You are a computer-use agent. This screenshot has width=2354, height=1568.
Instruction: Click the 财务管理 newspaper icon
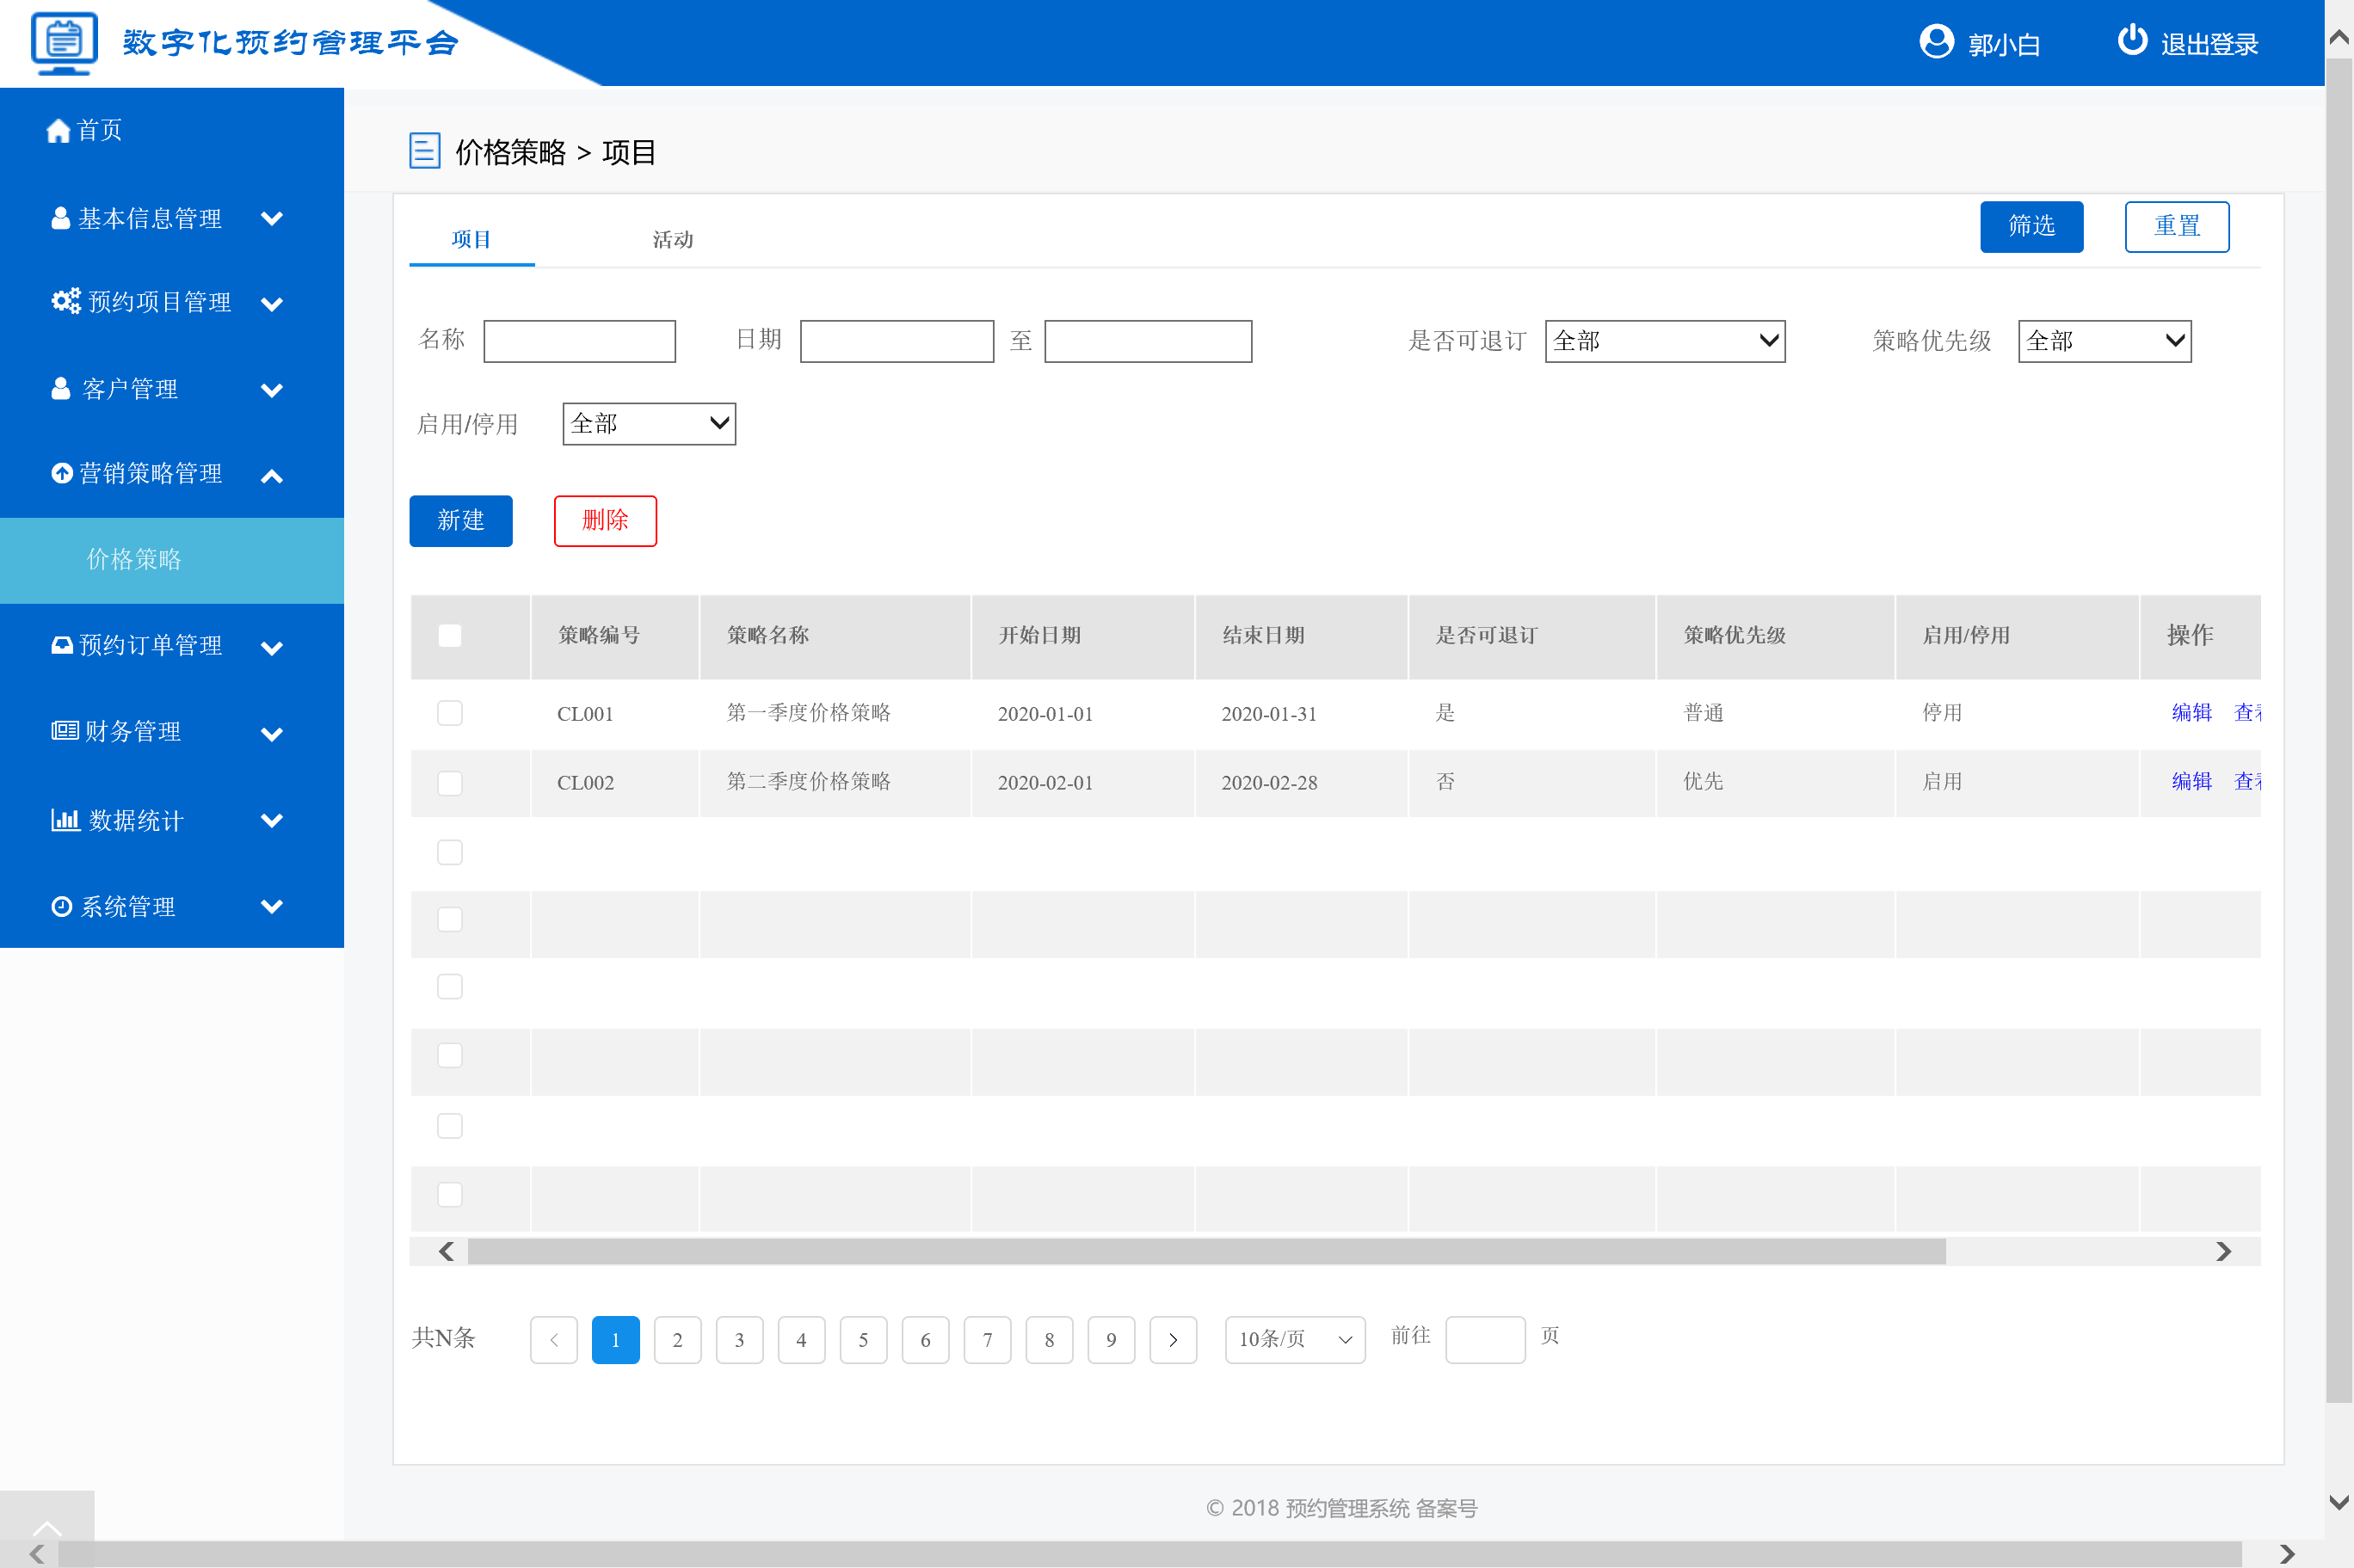point(65,731)
